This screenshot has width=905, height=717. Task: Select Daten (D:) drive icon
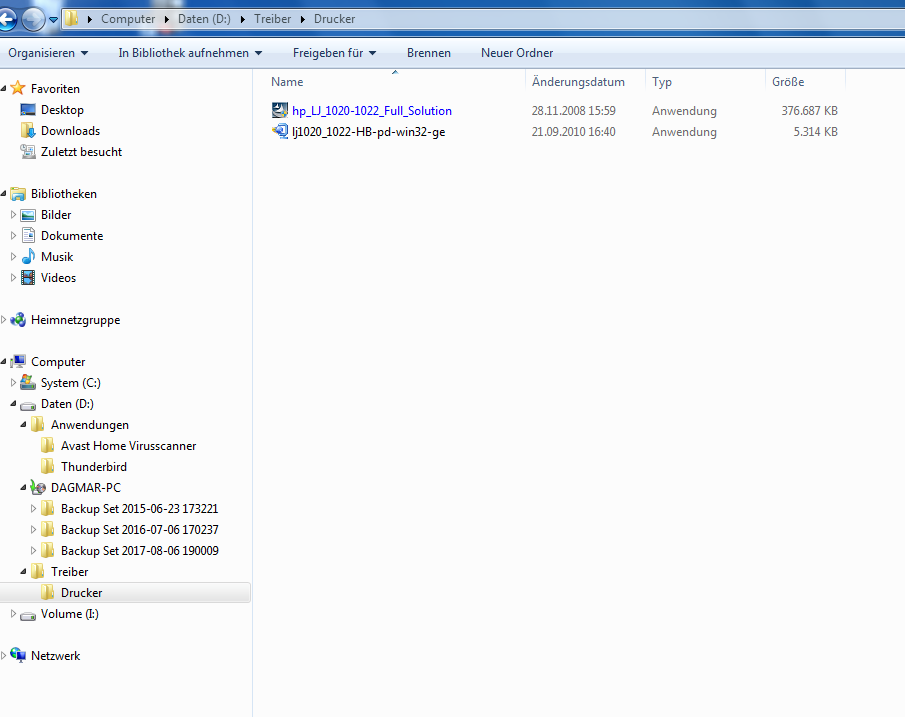coord(28,405)
